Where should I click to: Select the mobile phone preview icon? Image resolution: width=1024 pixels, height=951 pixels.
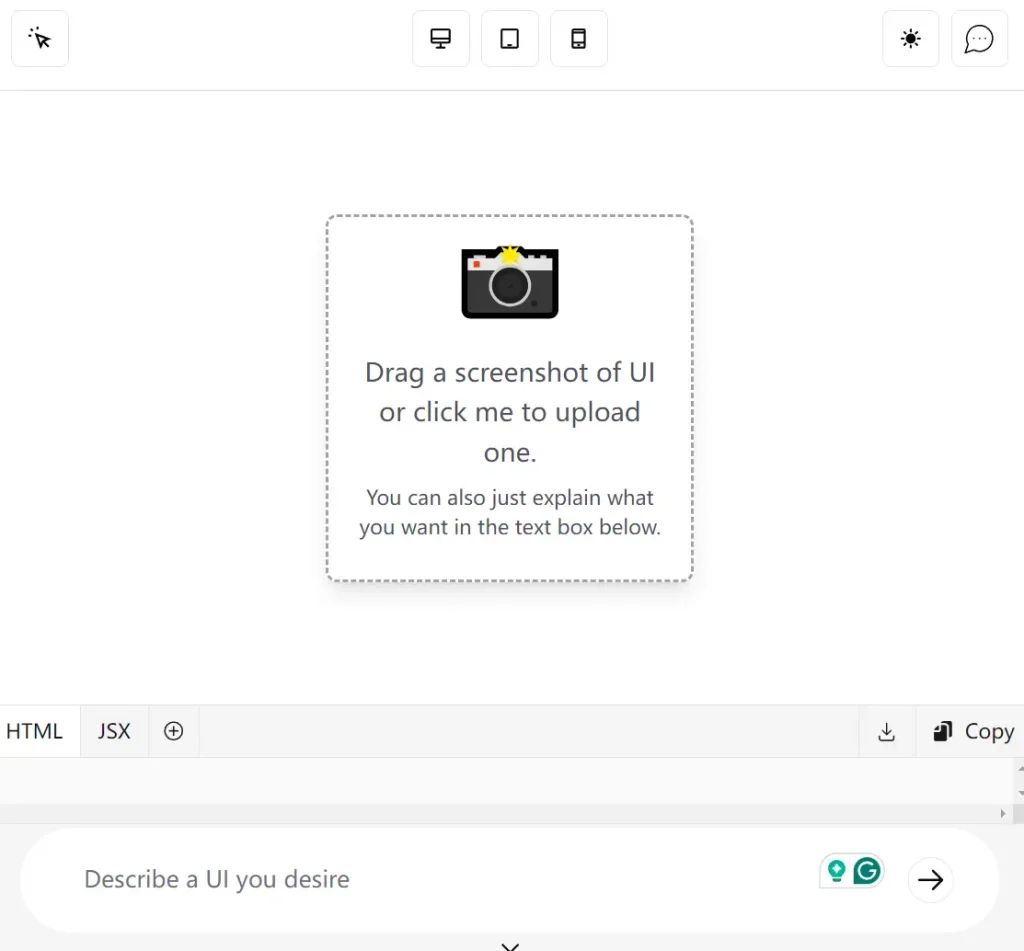[x=579, y=38]
